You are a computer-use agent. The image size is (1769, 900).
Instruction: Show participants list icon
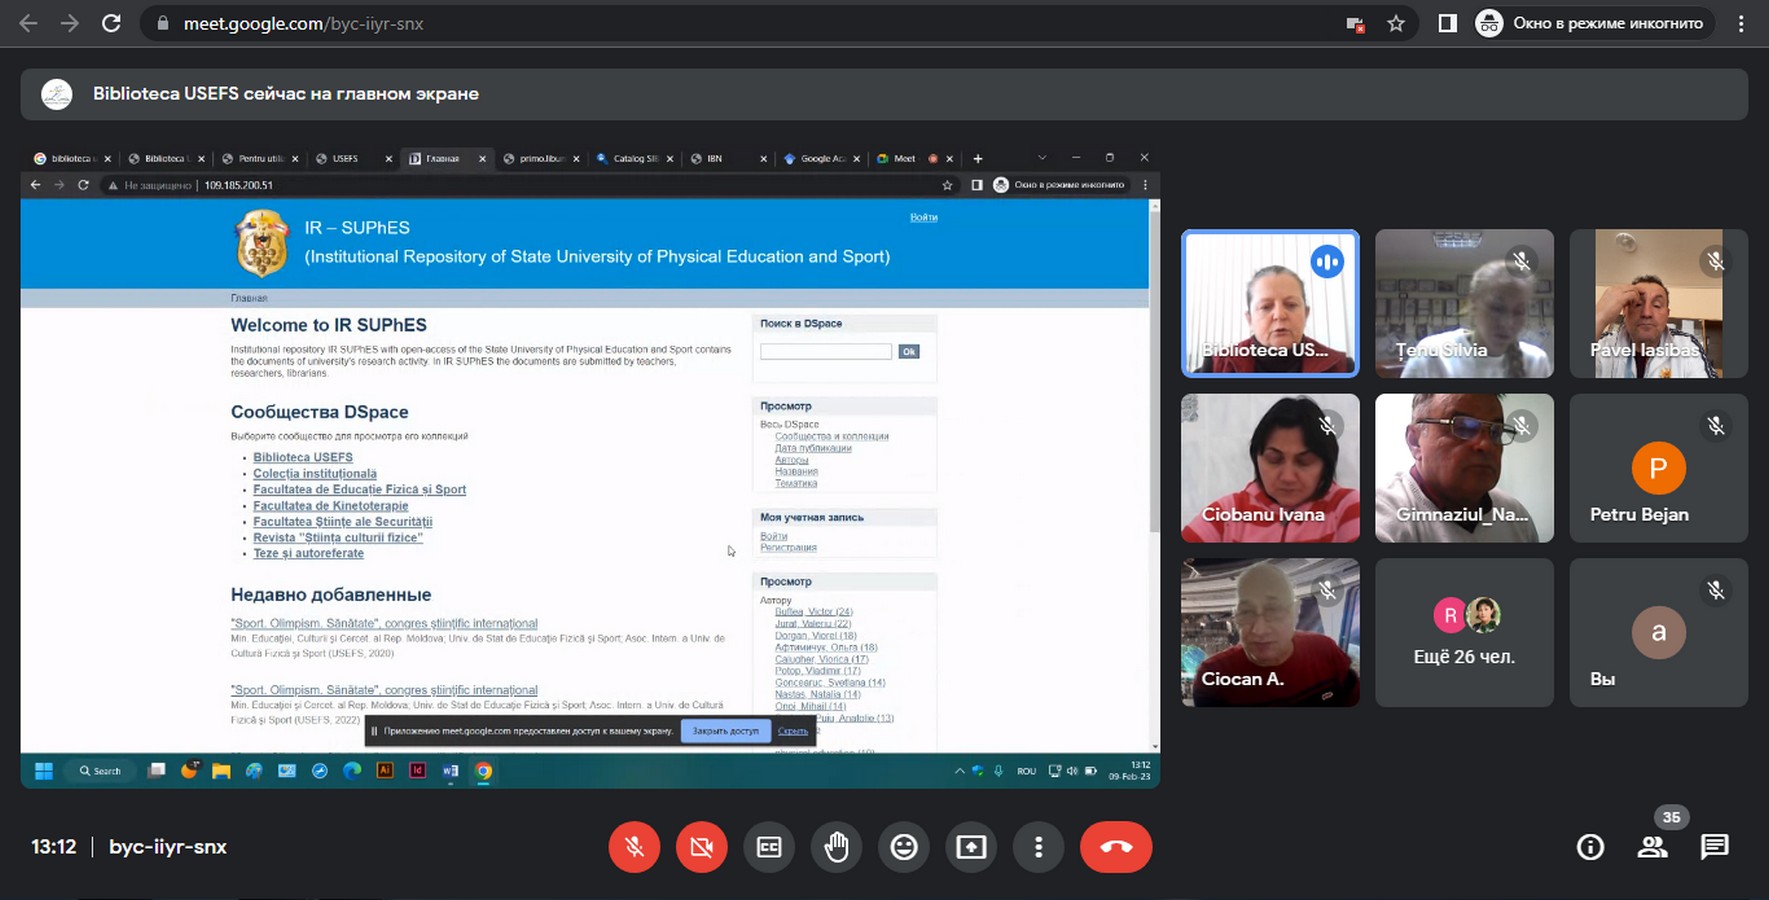pos(1652,847)
